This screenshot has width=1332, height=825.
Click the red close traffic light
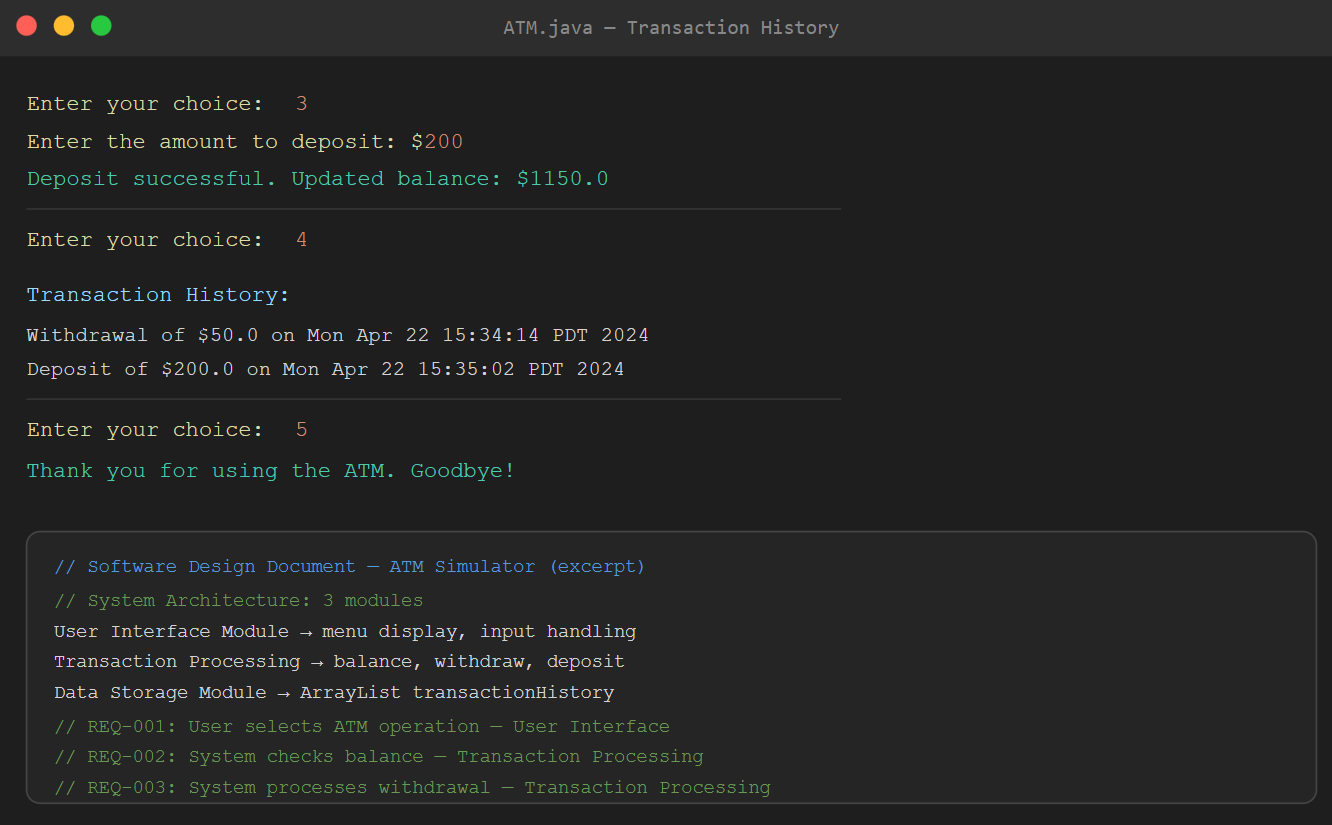[25, 25]
